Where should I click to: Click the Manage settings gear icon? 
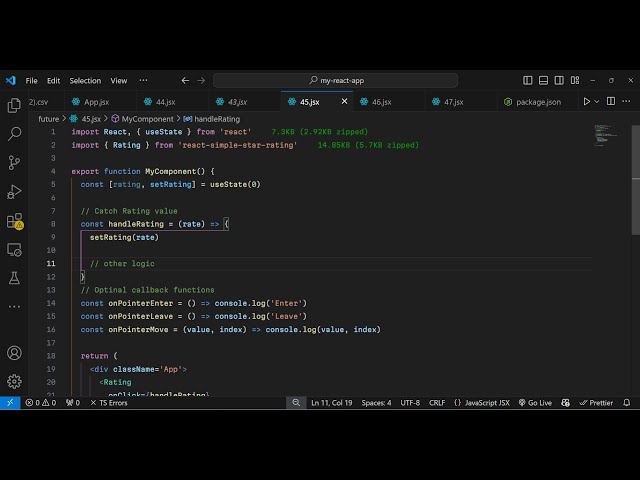(x=14, y=381)
